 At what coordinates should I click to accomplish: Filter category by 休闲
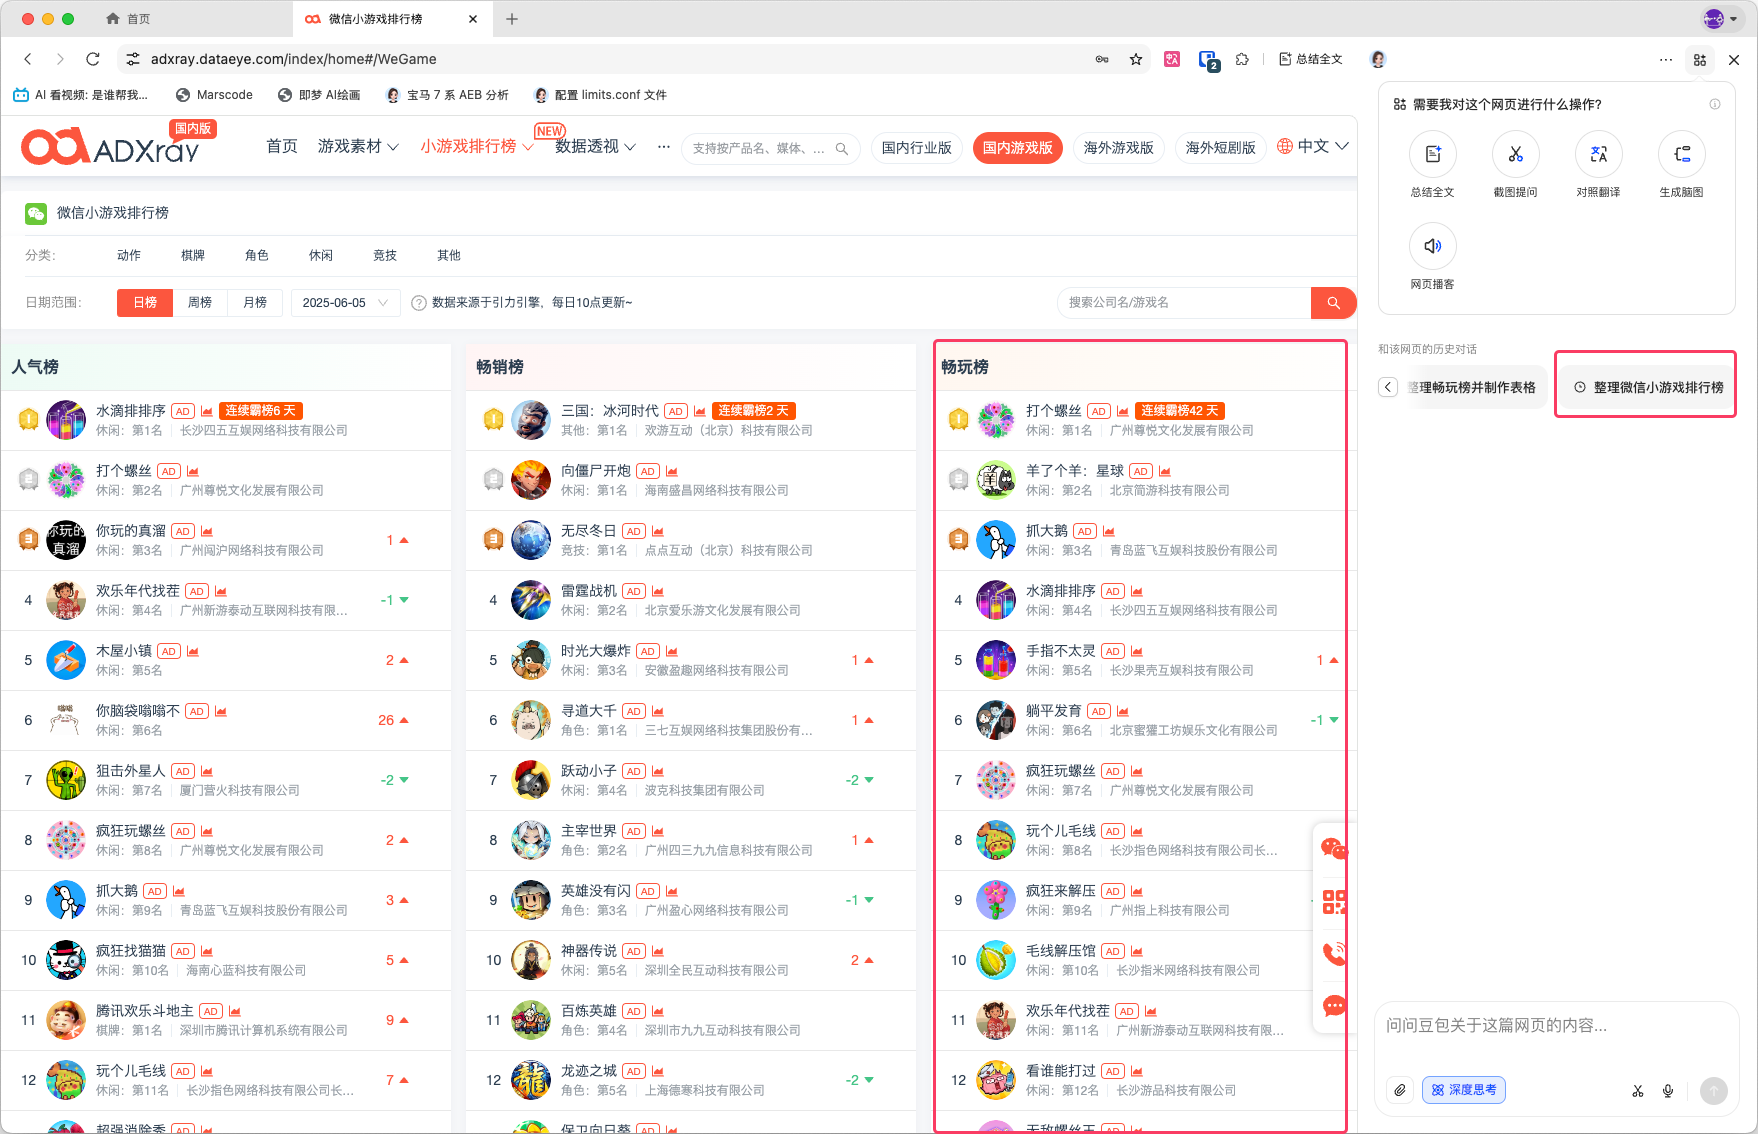pyautogui.click(x=321, y=255)
